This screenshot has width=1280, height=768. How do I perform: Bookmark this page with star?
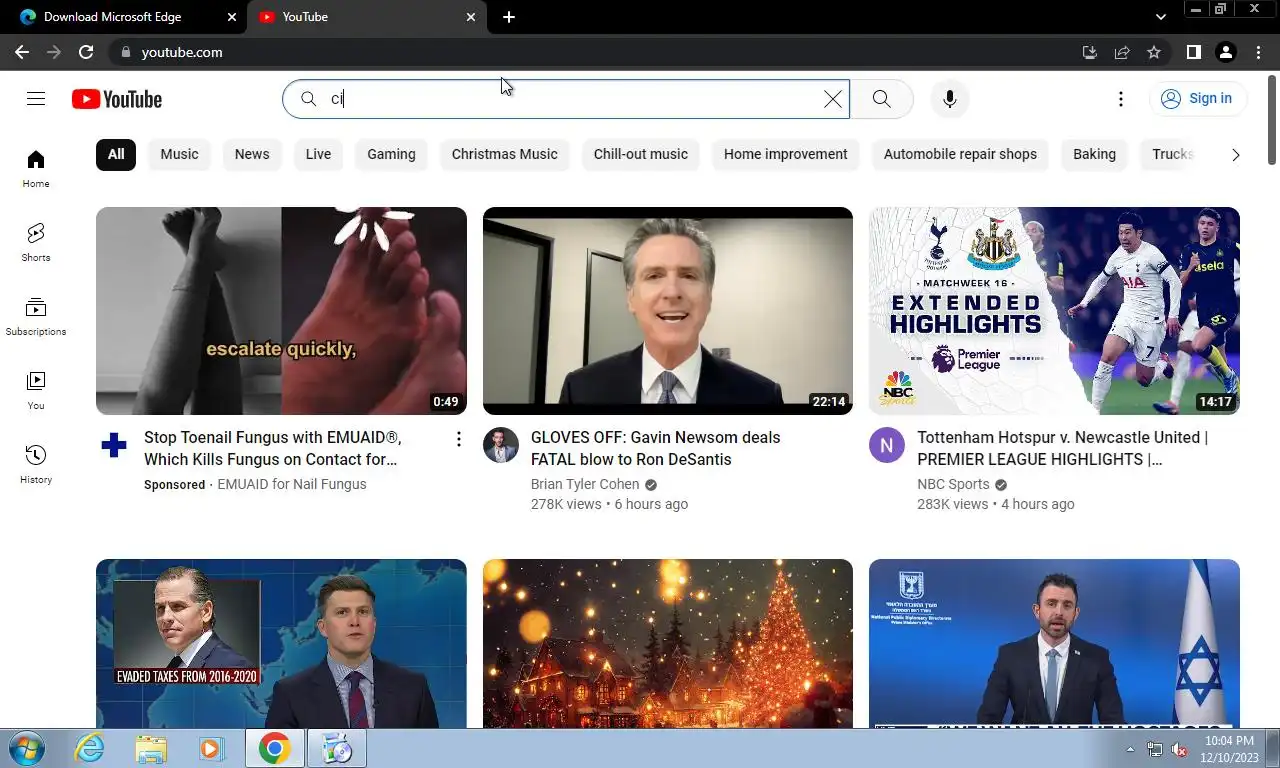[x=1154, y=52]
